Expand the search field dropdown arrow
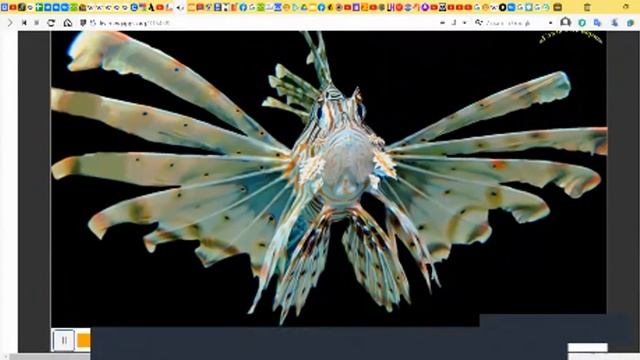 551,23
